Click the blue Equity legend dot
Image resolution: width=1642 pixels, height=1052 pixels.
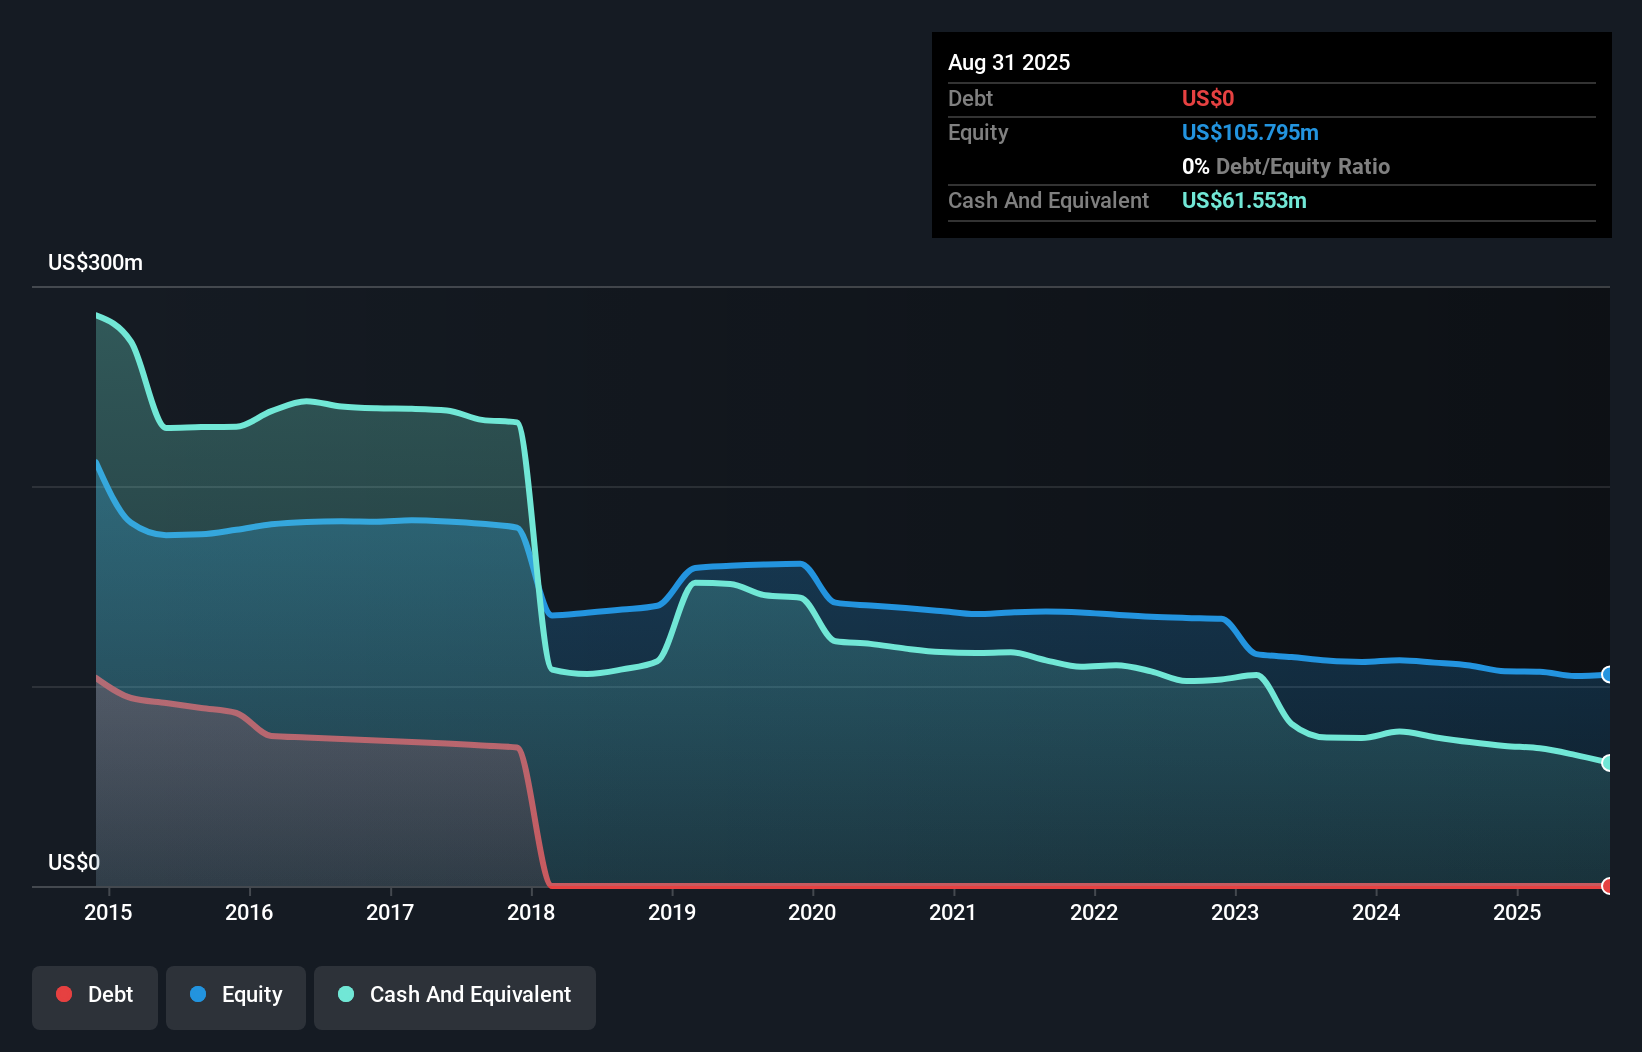coord(197,994)
